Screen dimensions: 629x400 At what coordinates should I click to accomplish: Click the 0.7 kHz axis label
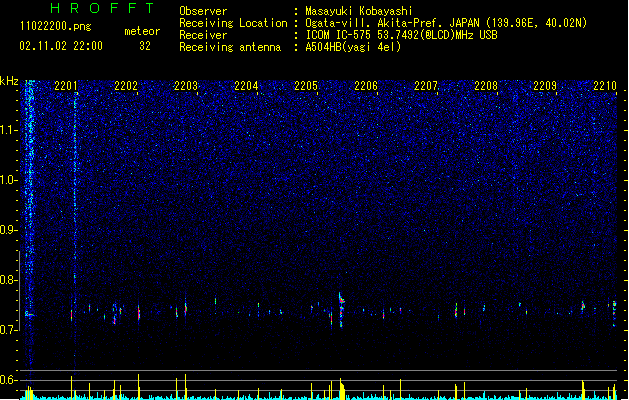(8, 330)
